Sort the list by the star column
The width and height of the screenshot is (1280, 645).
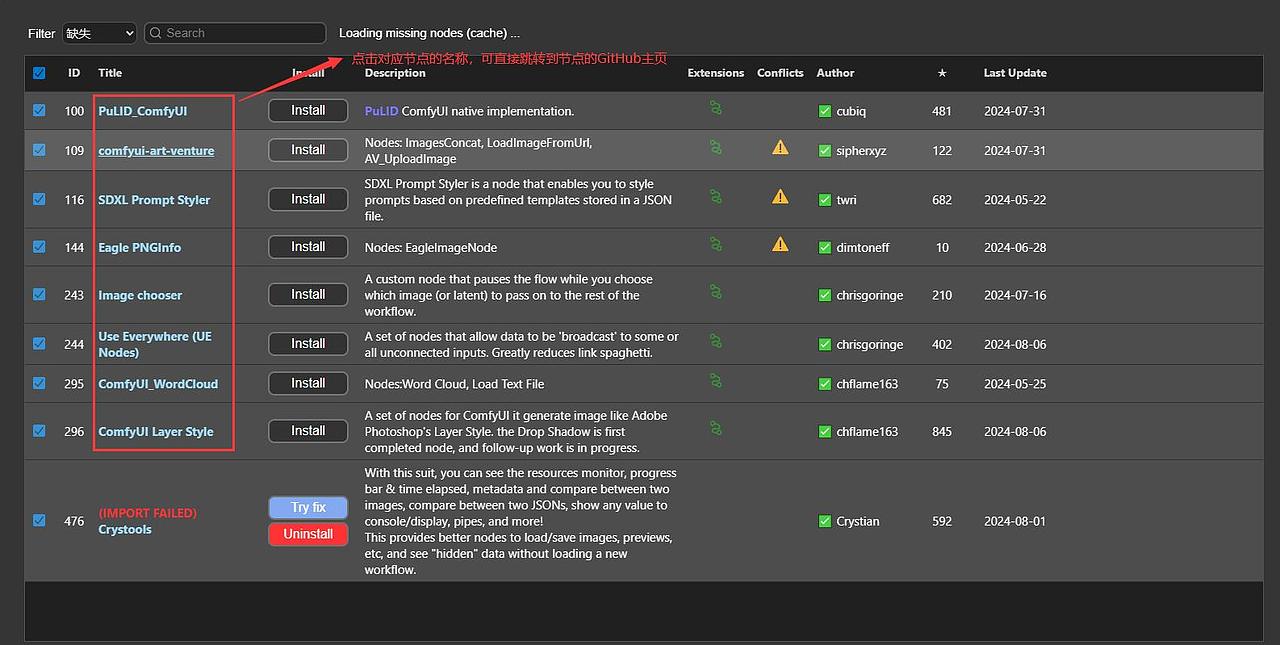point(942,73)
